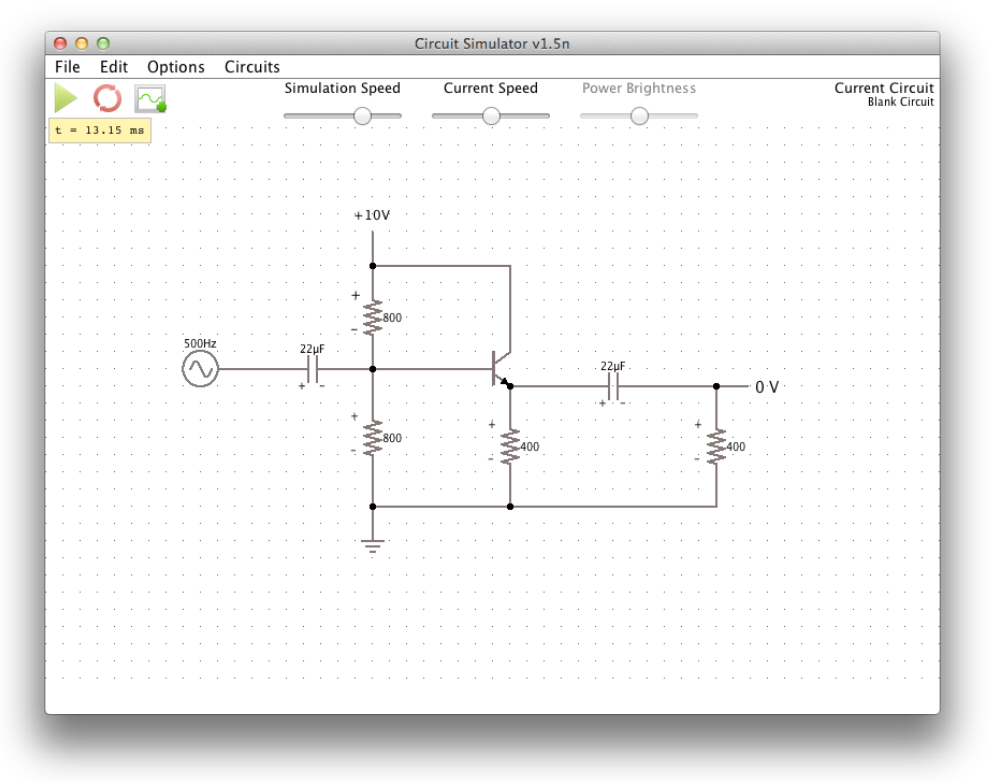Viewport: 993px width, 783px height.
Task: Click the red circular reset icon
Action: click(107, 98)
